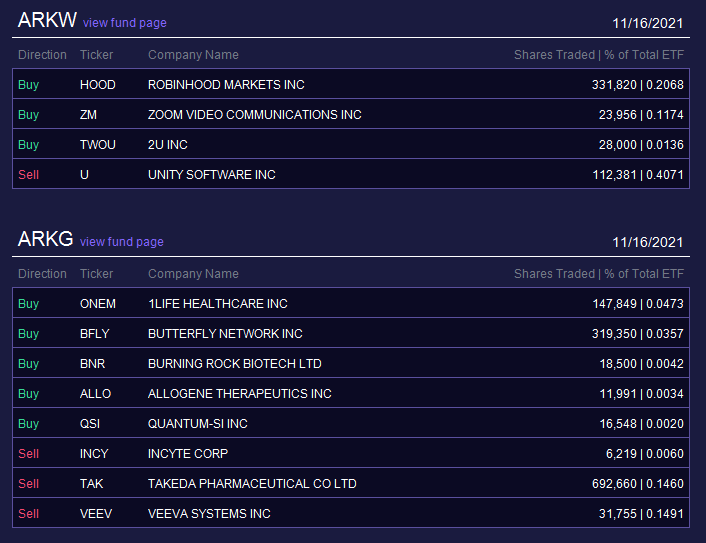The width and height of the screenshot is (706, 543).
Task: Select Butterfly Network Inc company name
Action: tap(225, 334)
